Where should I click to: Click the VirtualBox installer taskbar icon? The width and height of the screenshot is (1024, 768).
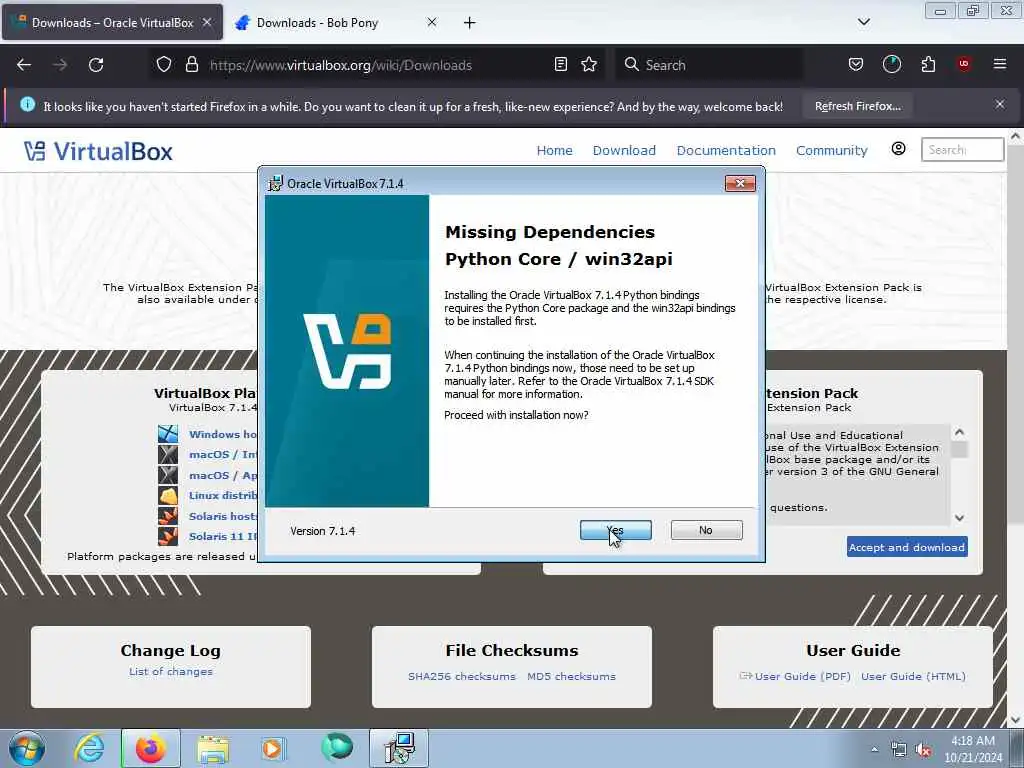coord(398,748)
